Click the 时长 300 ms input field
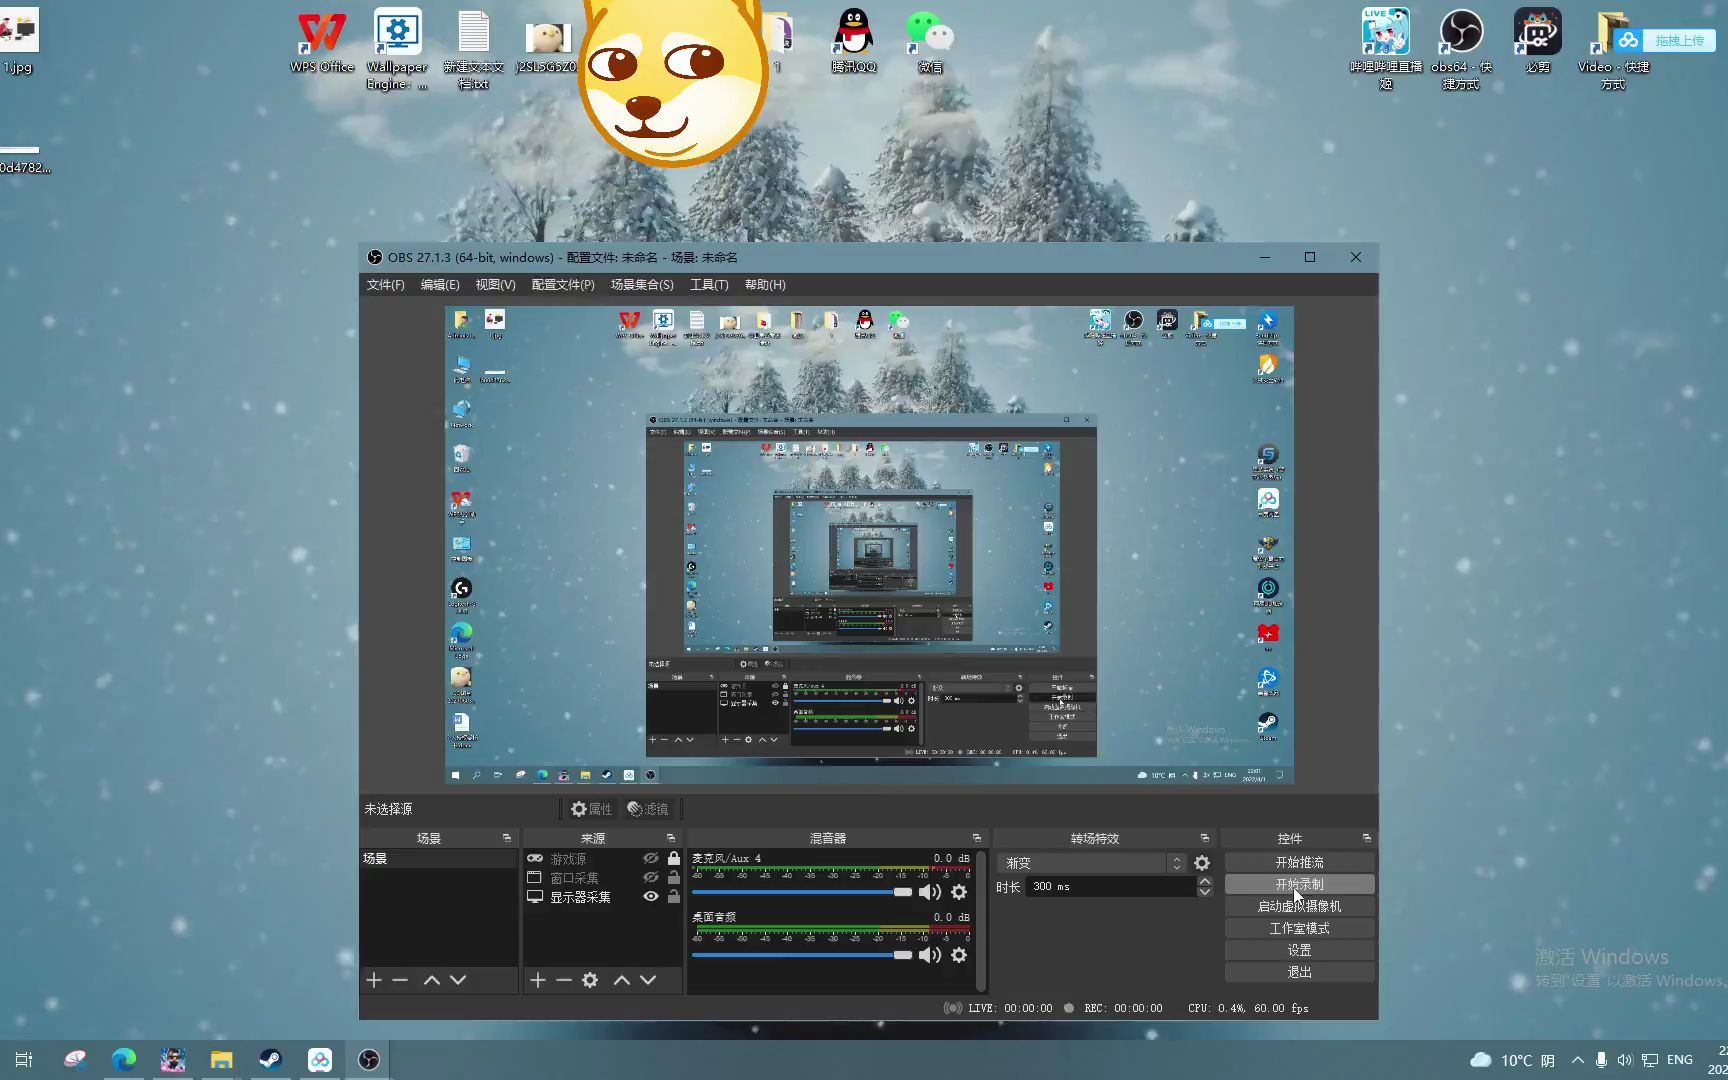 tap(1110, 887)
